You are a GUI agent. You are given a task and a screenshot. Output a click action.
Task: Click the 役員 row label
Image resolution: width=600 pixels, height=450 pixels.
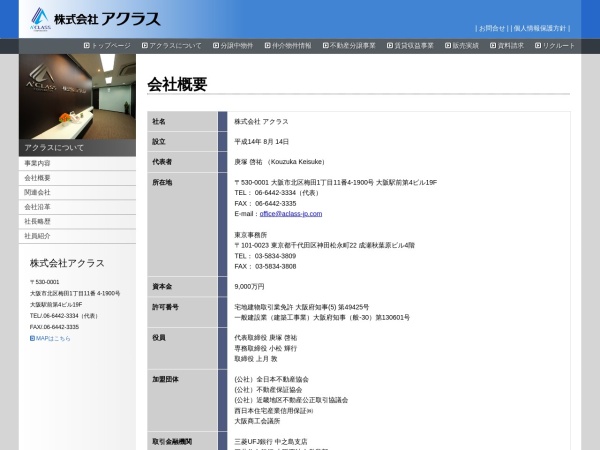tap(159, 338)
